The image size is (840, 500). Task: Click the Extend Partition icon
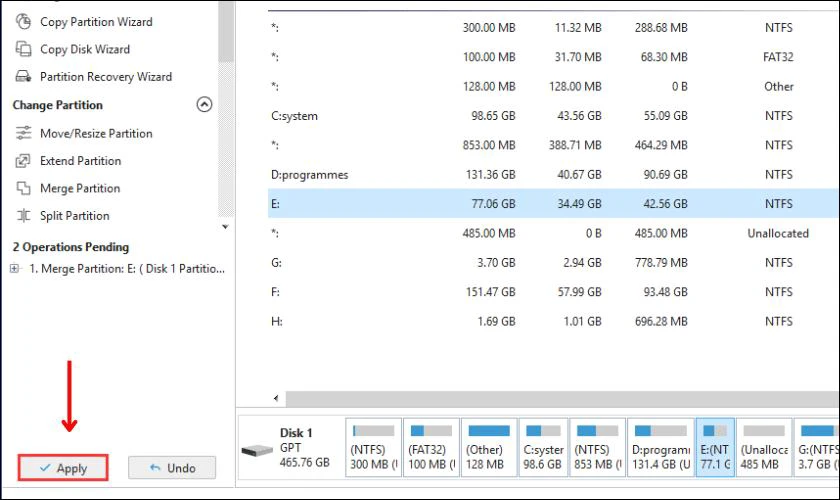click(x=23, y=160)
